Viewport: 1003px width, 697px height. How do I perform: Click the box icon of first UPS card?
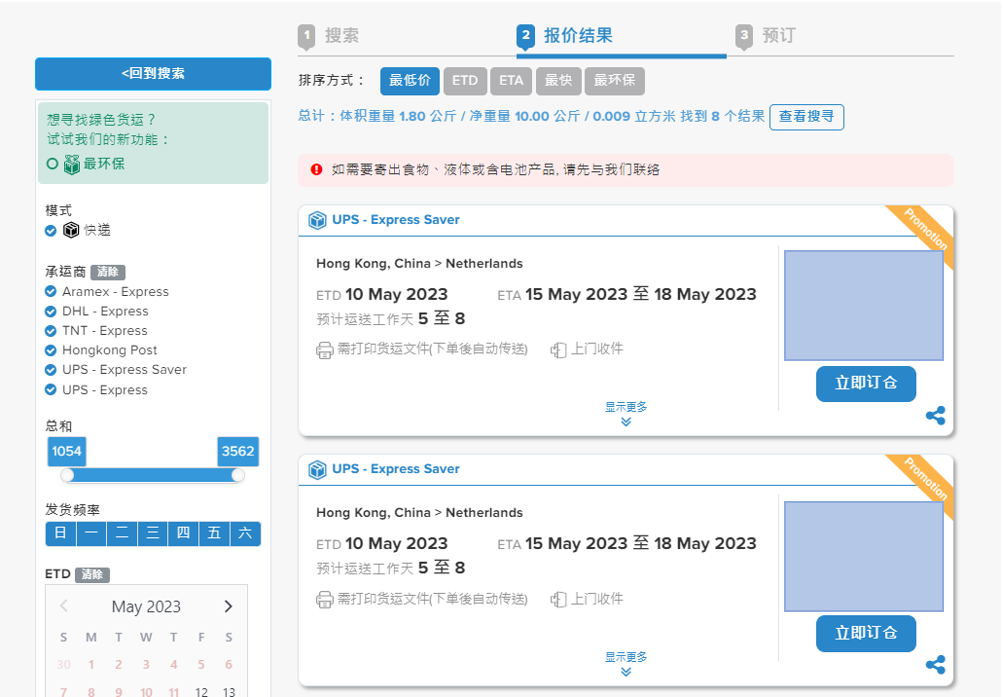317,220
